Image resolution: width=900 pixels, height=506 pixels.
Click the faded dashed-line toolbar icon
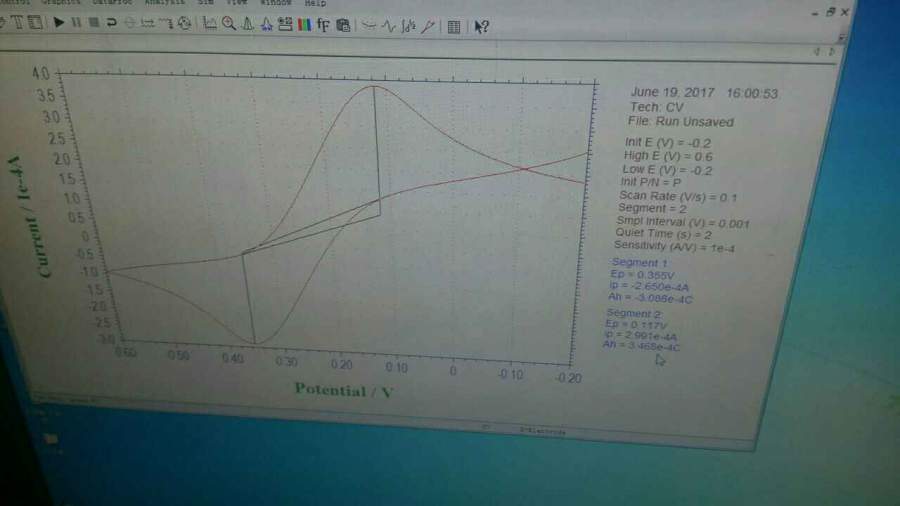point(148,23)
